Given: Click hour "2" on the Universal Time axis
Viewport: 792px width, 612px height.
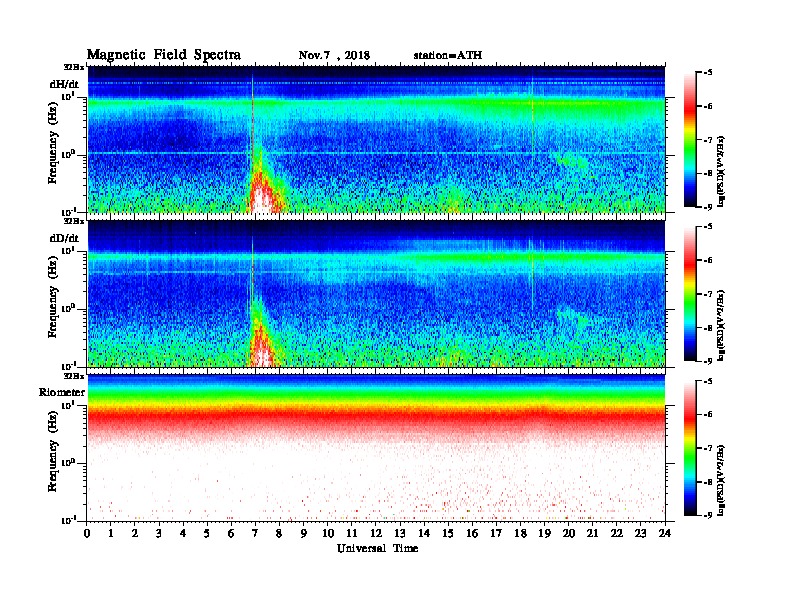Looking at the screenshot, I should tap(135, 534).
